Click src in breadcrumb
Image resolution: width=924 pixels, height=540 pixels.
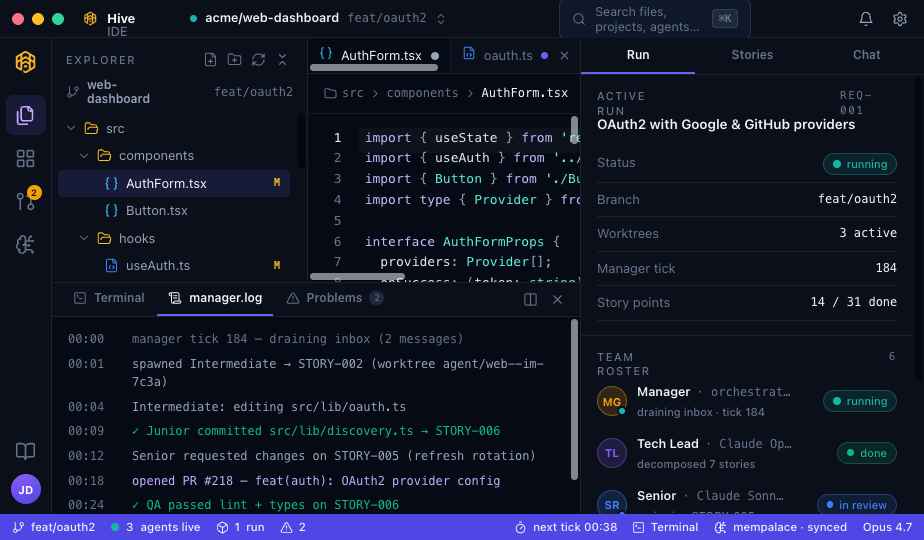tap(353, 93)
